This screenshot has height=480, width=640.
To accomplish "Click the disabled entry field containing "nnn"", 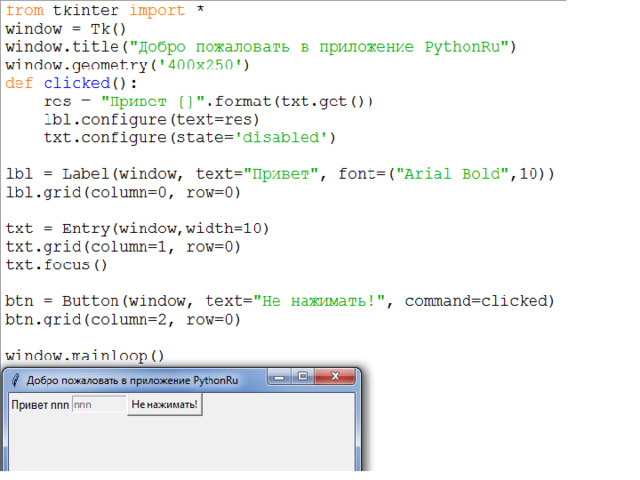I will 98,405.
